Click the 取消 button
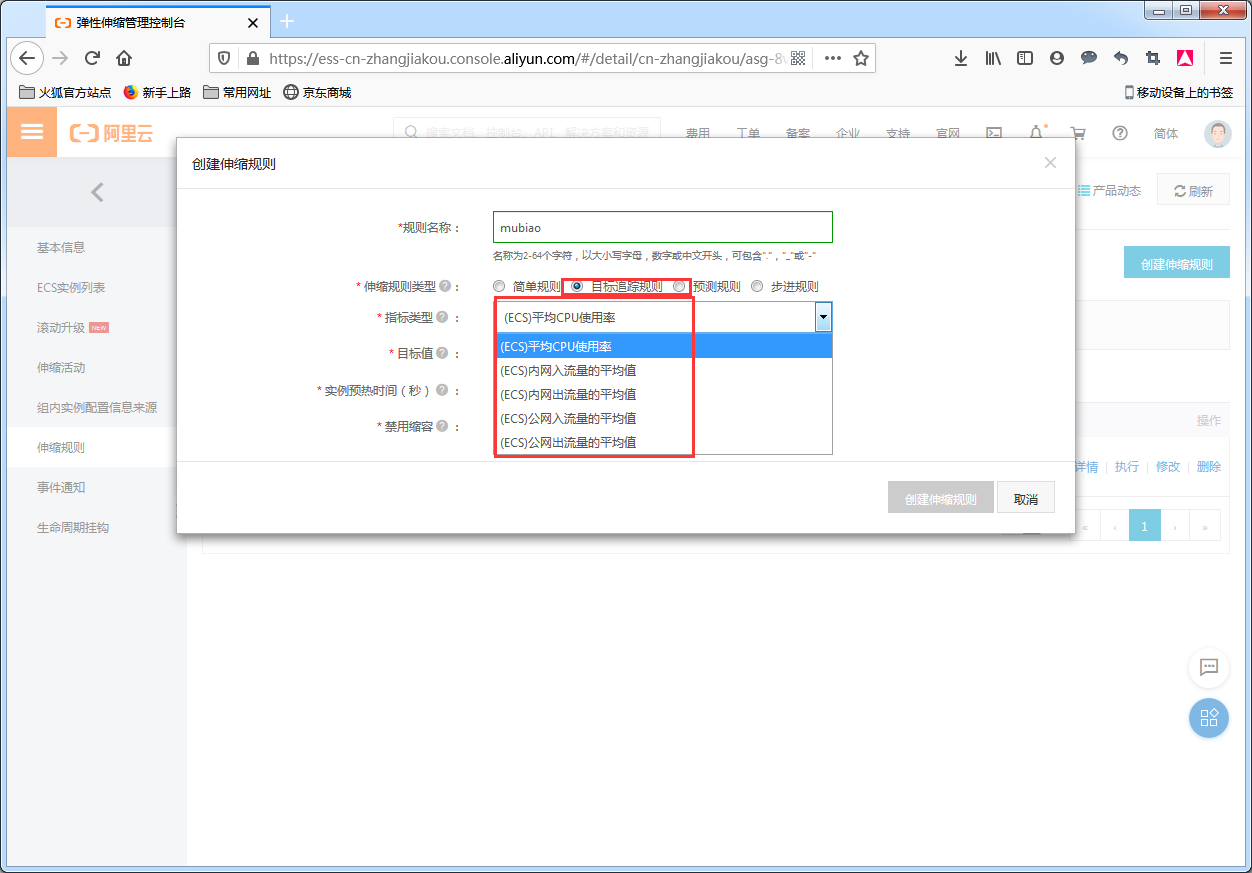The width and height of the screenshot is (1252, 873). 1025,499
